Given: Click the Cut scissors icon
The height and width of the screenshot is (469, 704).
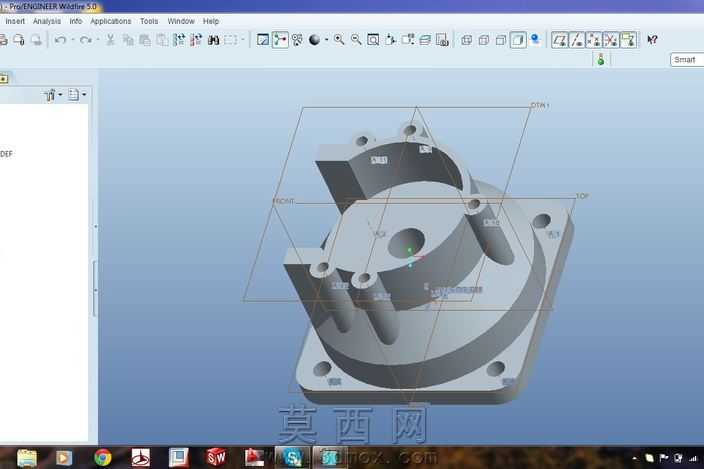Looking at the screenshot, I should point(110,40).
